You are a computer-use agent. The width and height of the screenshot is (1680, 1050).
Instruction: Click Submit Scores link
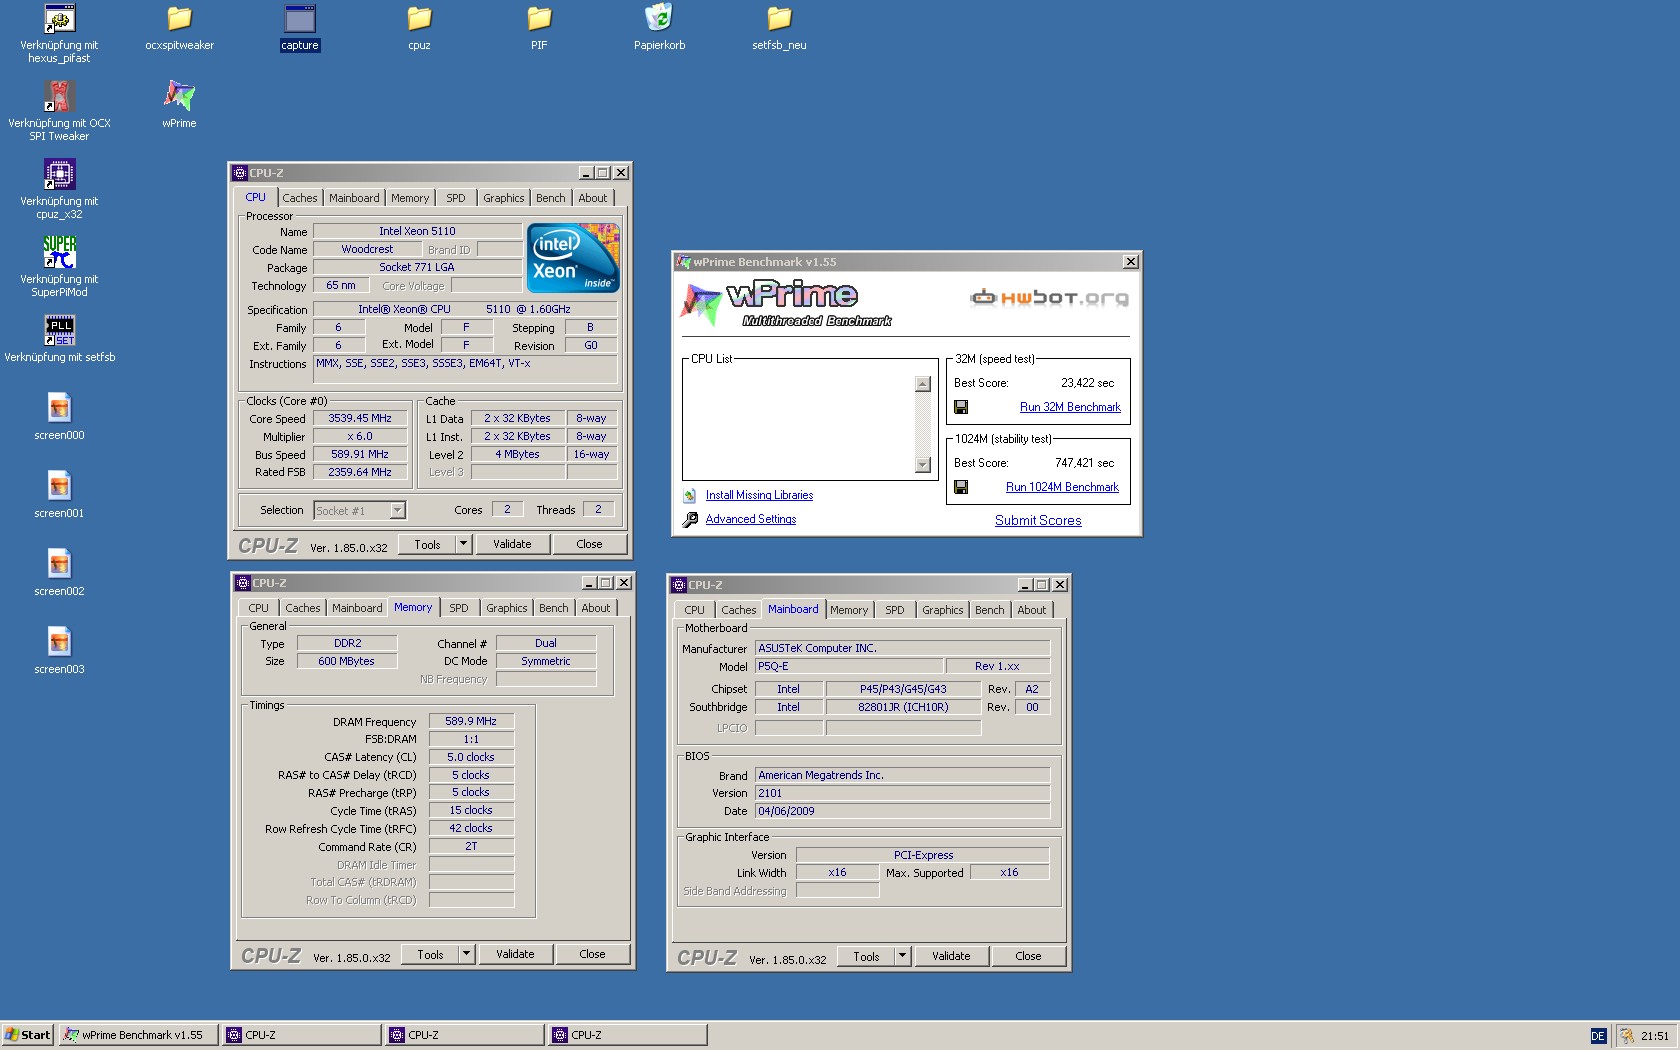coord(1038,521)
